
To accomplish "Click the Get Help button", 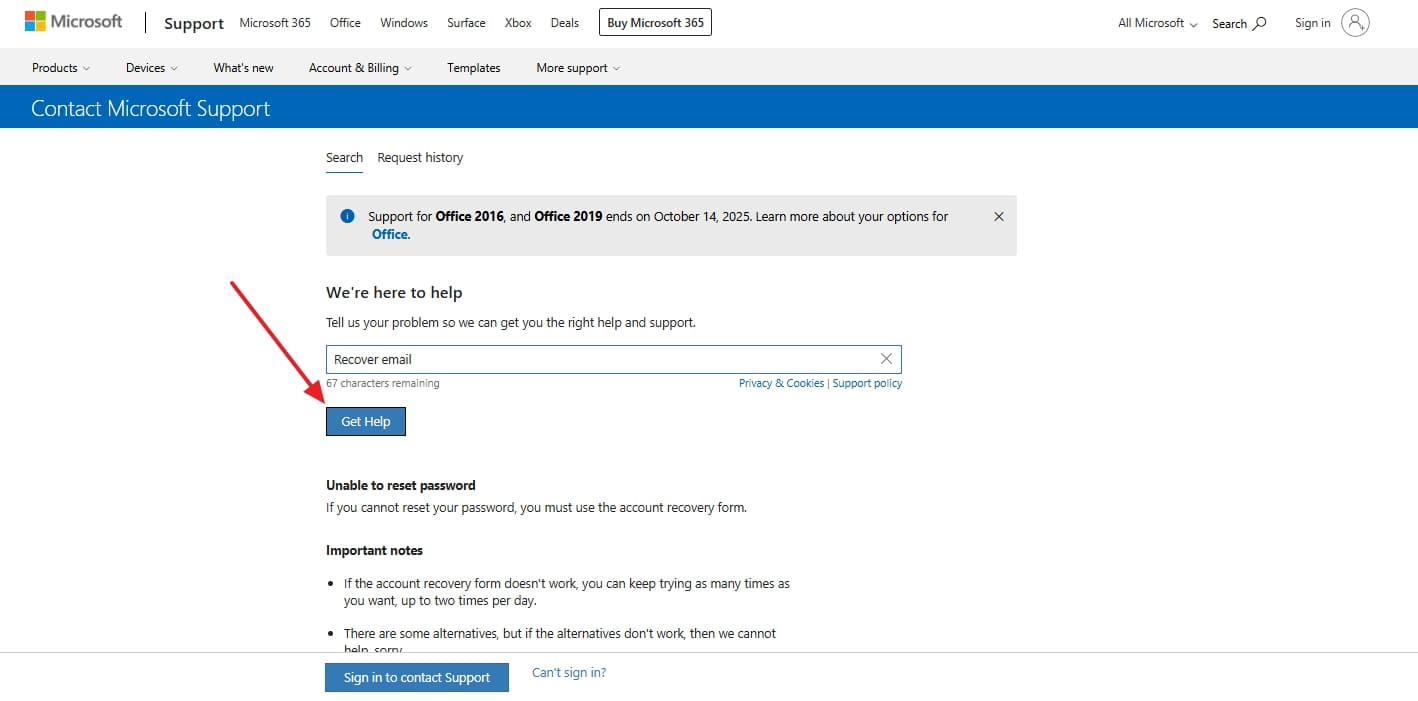I will tap(365, 421).
